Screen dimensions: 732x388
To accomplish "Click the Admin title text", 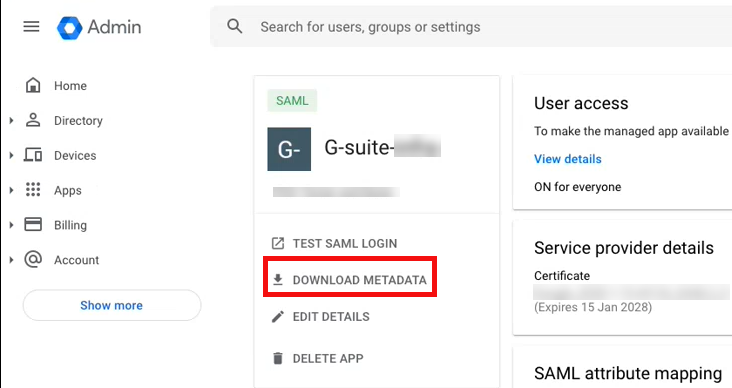I will (x=114, y=27).
